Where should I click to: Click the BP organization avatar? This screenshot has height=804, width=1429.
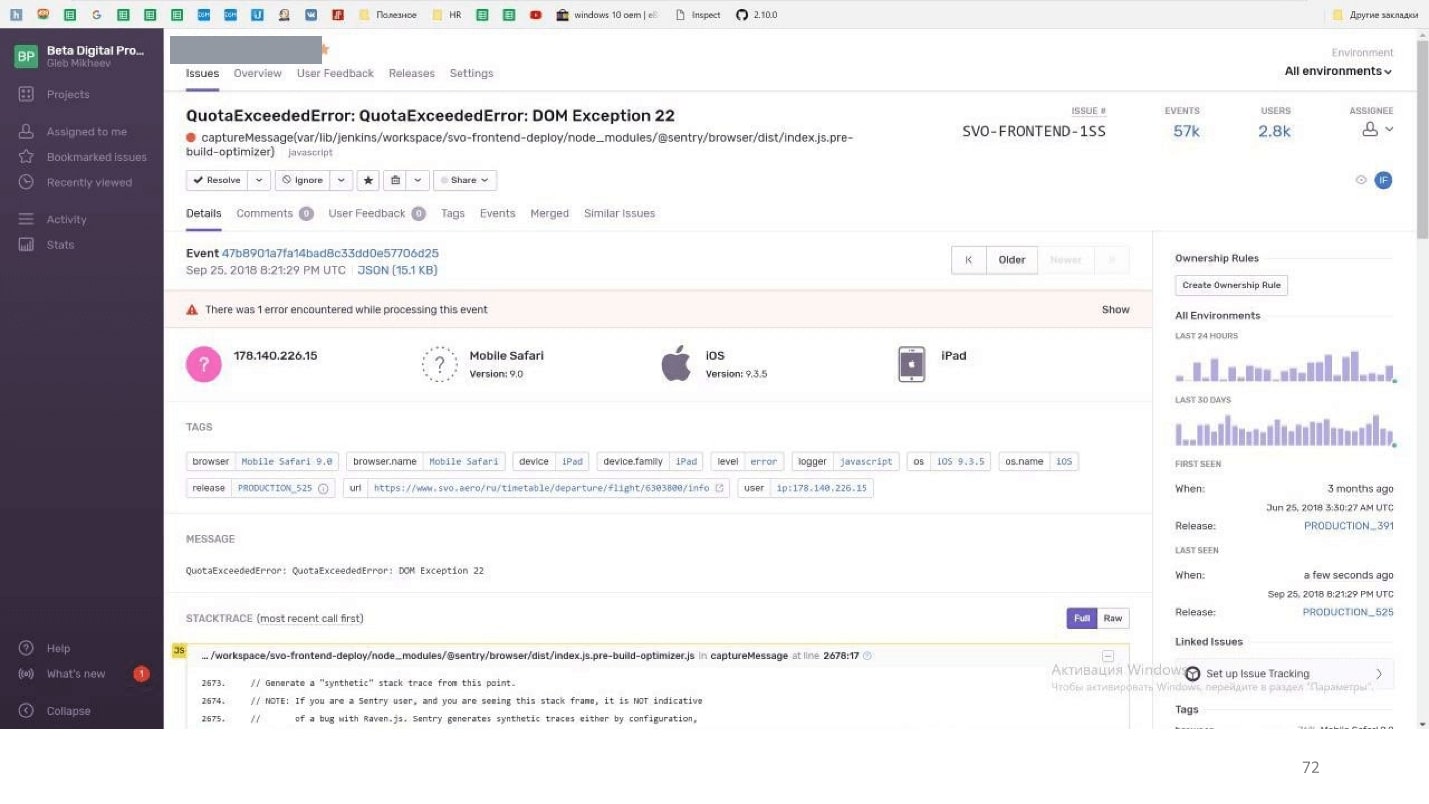pos(26,56)
